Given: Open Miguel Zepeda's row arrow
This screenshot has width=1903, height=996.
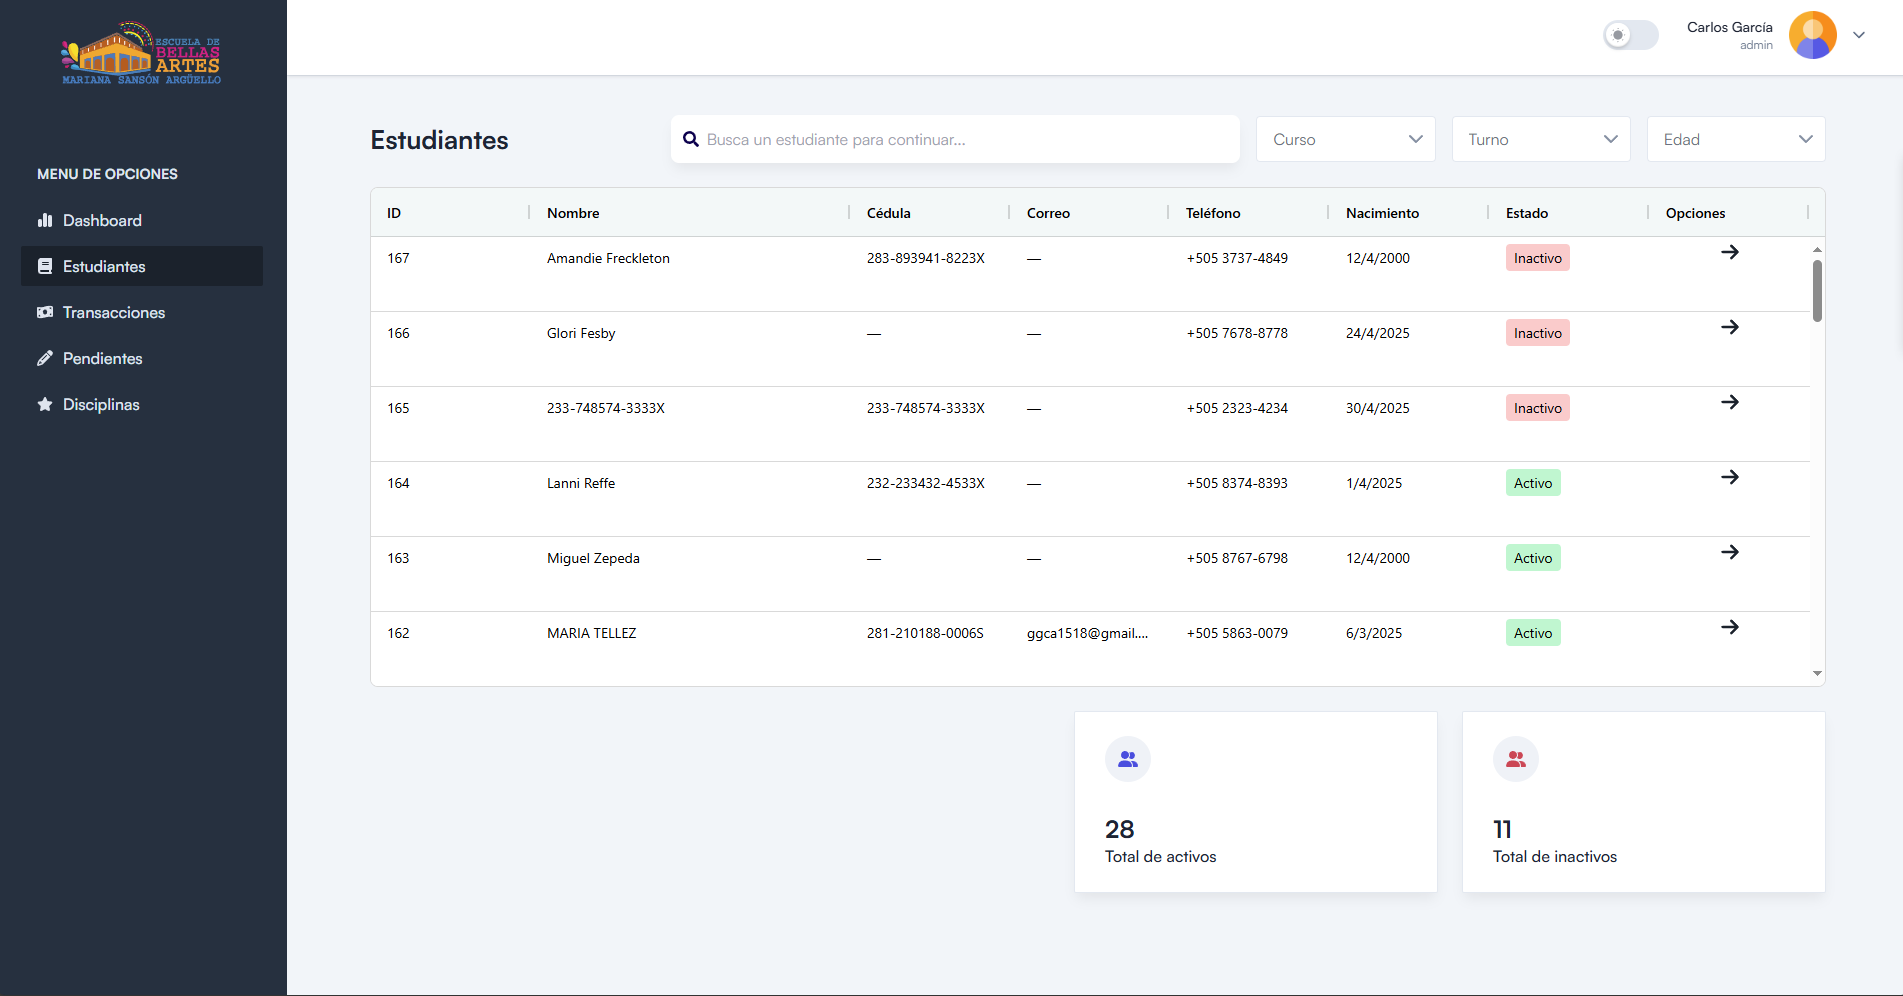Looking at the screenshot, I should point(1729,552).
